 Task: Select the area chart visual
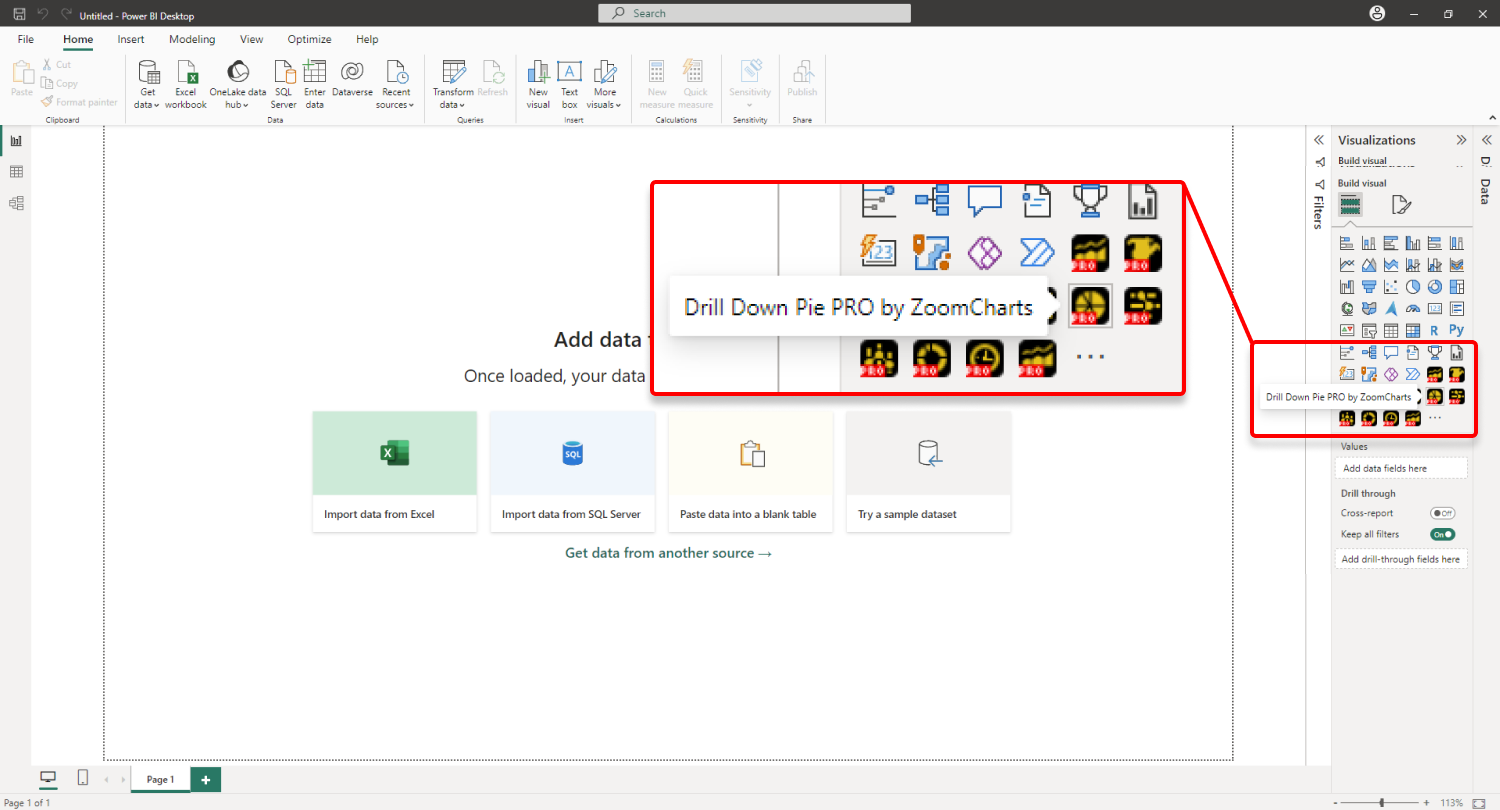tap(1369, 265)
